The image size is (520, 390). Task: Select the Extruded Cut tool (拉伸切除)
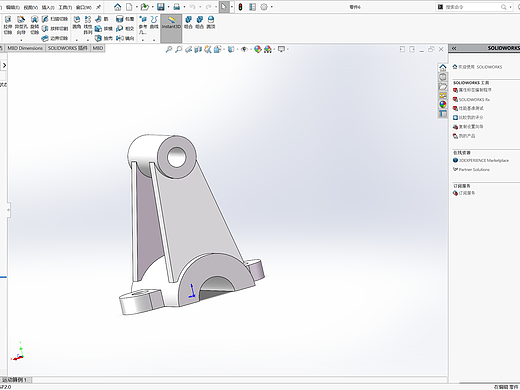(8, 25)
